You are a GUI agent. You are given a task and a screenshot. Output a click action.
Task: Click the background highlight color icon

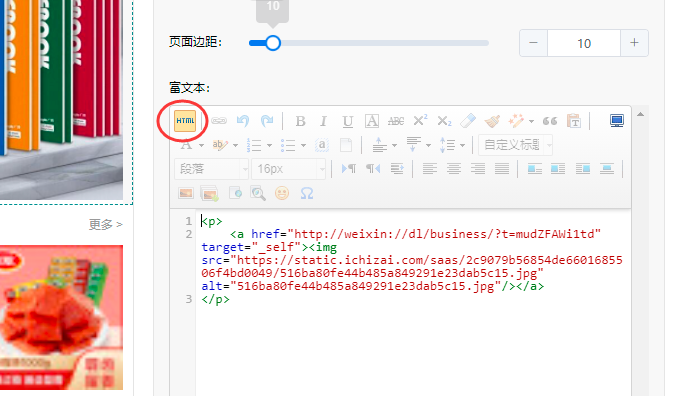pyautogui.click(x=219, y=145)
